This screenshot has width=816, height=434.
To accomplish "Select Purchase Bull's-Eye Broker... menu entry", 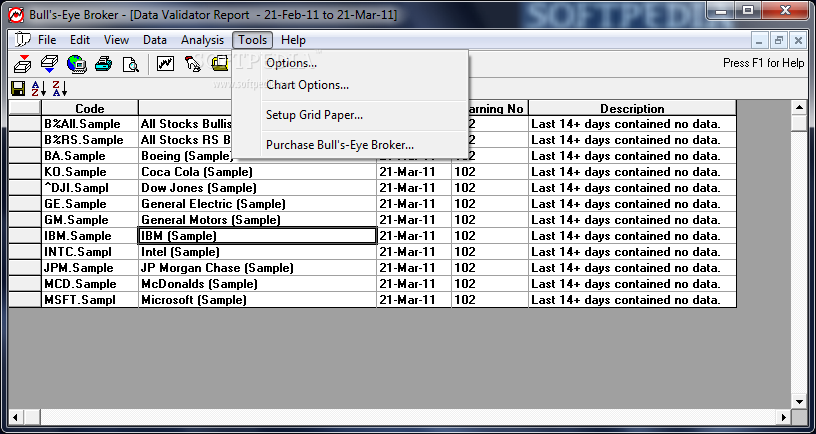I will pos(350,145).
